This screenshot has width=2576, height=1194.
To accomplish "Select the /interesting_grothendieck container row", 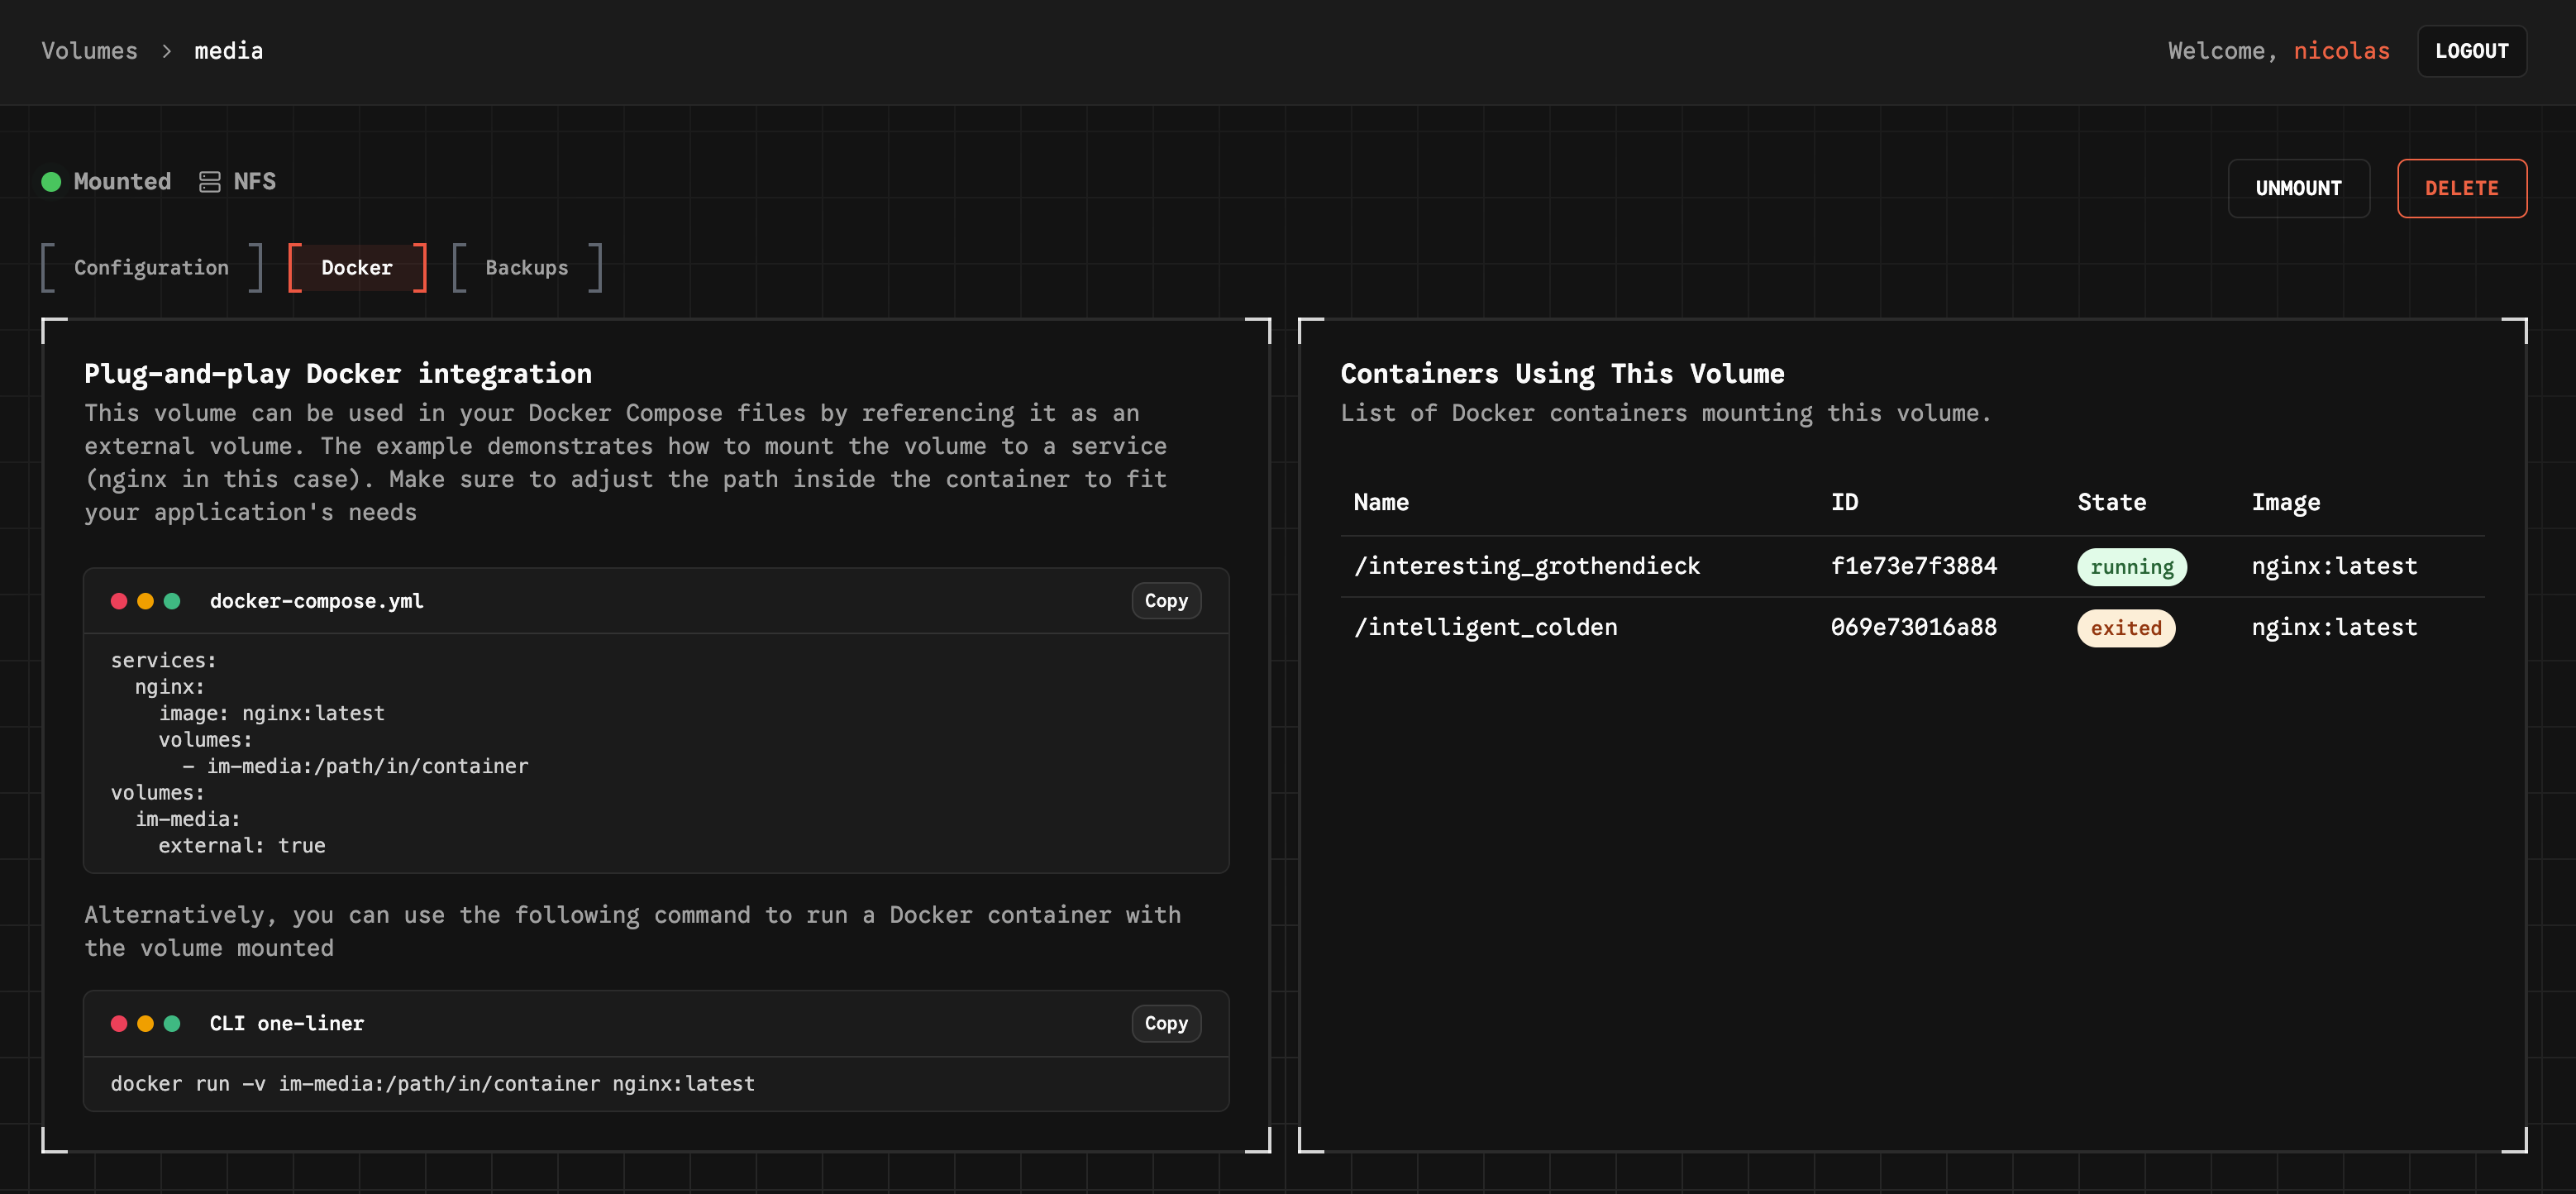I will tap(1526, 566).
